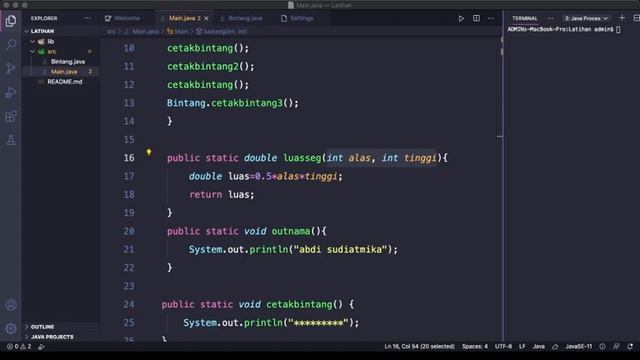Change encoding via UTF-8 status item
This screenshot has height=360, width=640.
click(503, 347)
